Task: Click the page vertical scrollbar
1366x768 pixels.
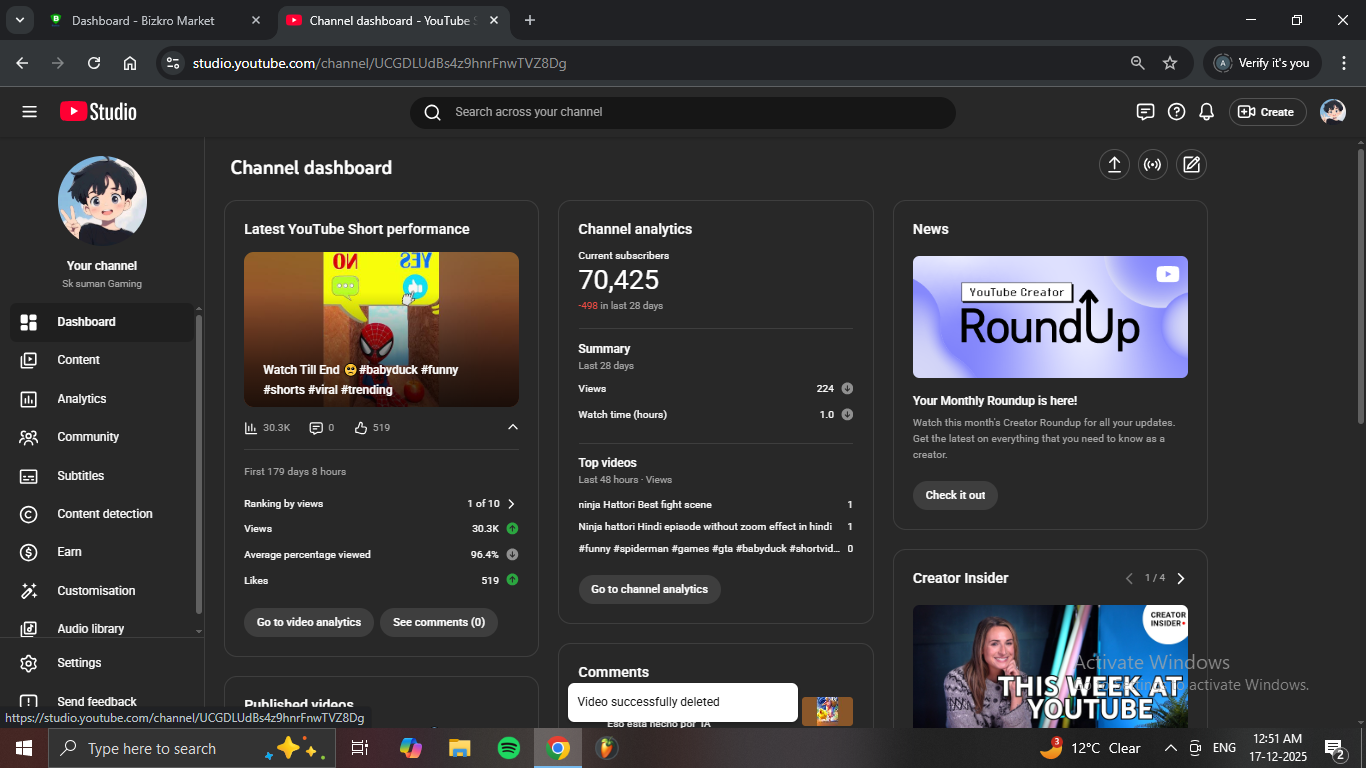Action: pos(1360,285)
